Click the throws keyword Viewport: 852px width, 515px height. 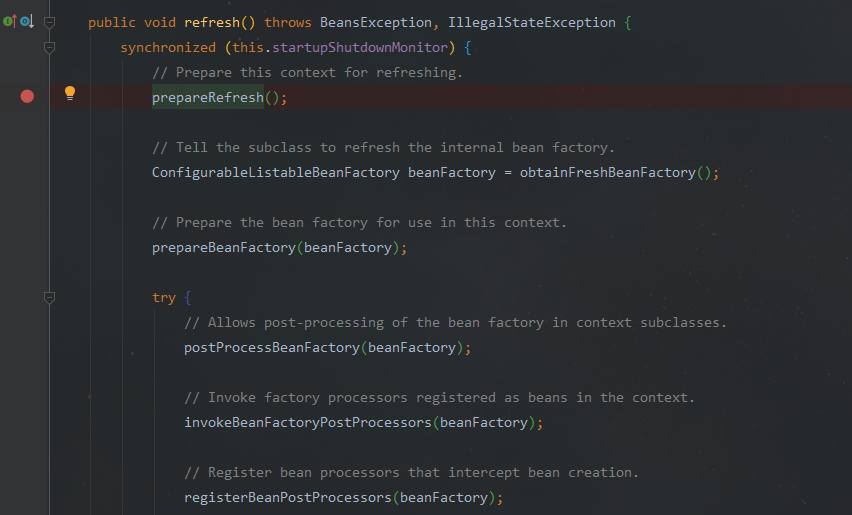tap(287, 23)
